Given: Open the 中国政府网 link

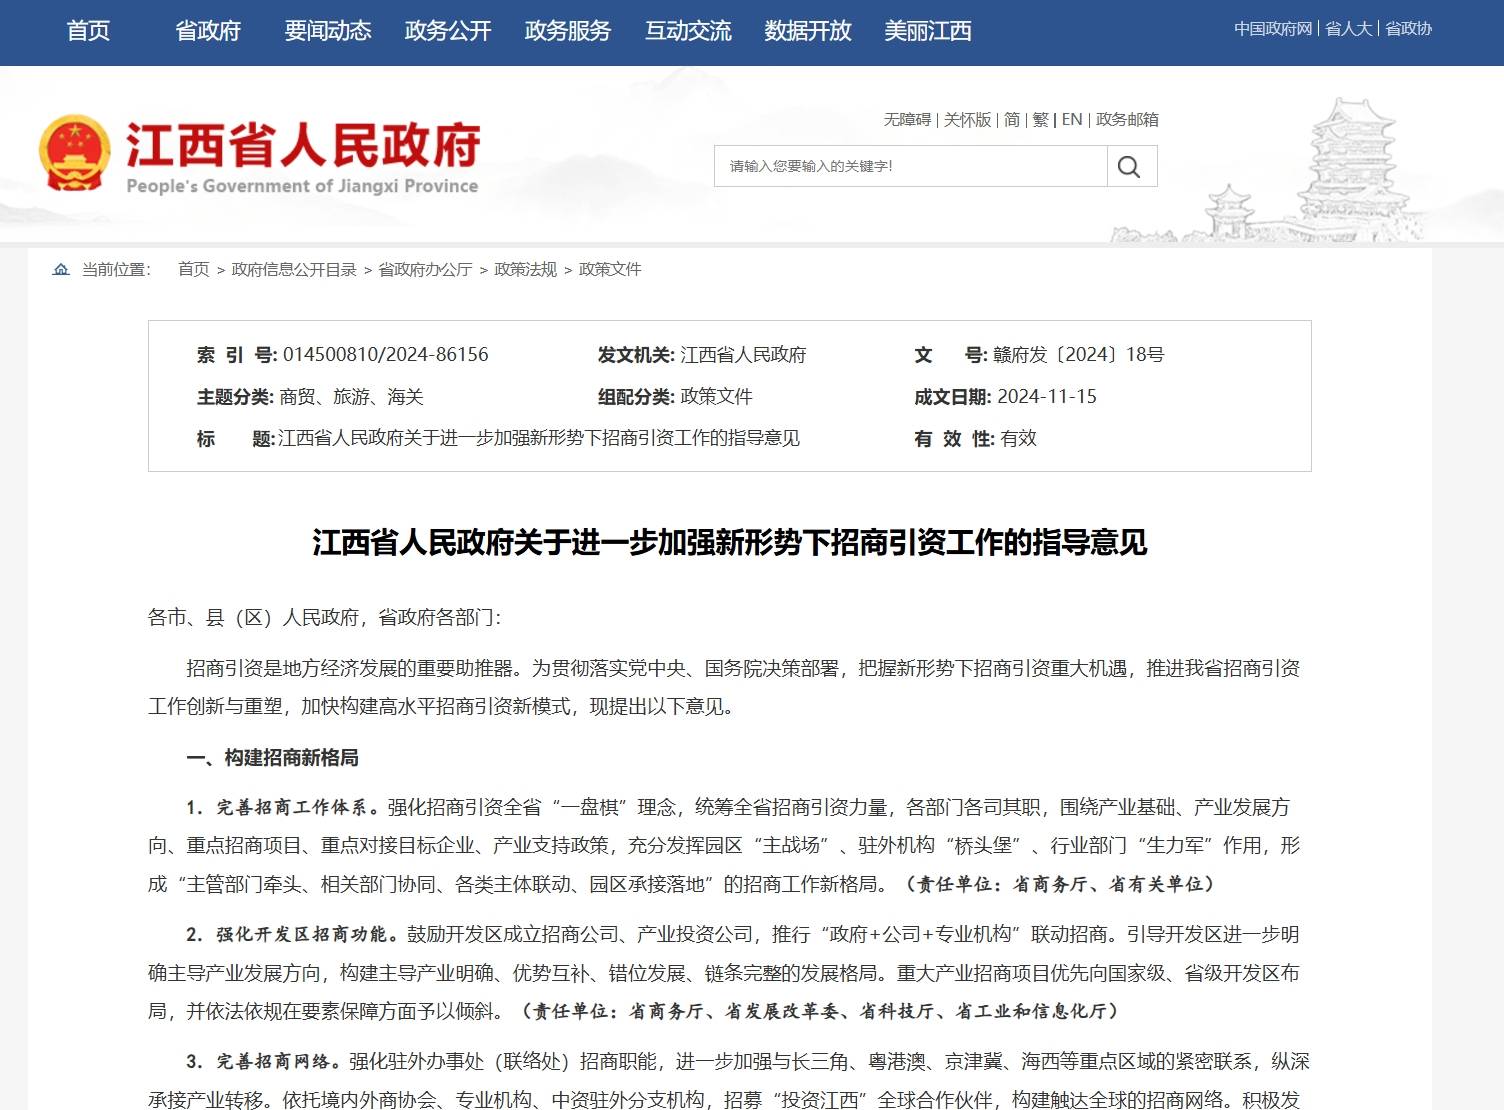Looking at the screenshot, I should pyautogui.click(x=1272, y=29).
